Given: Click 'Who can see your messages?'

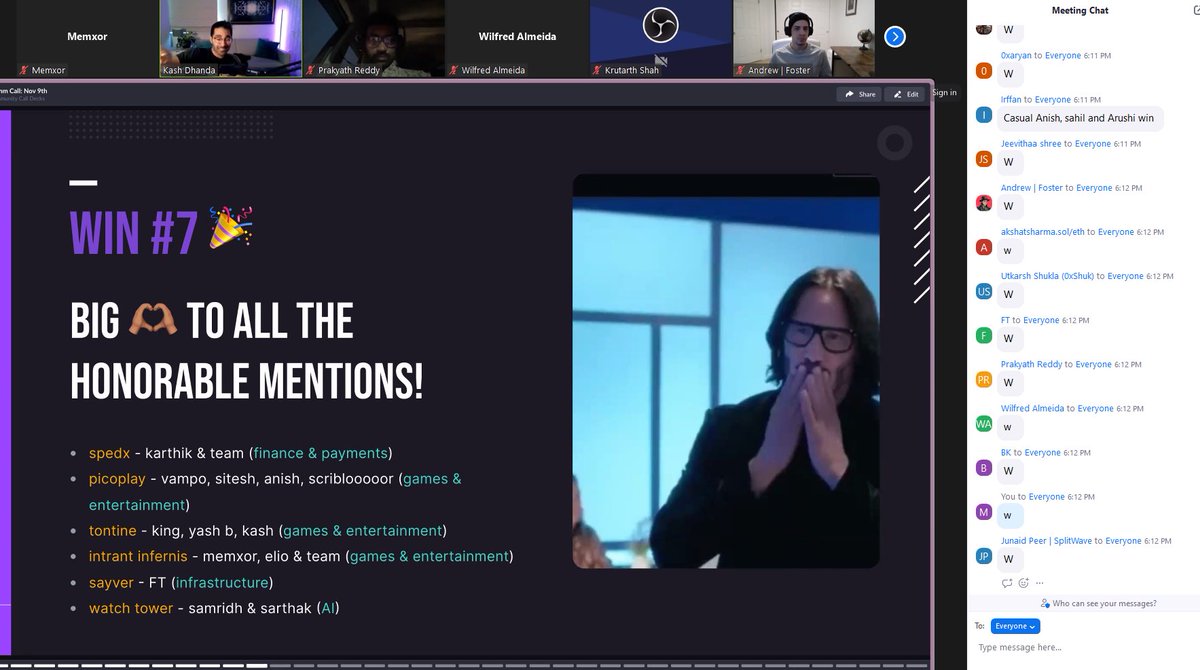Looking at the screenshot, I should tap(1098, 603).
